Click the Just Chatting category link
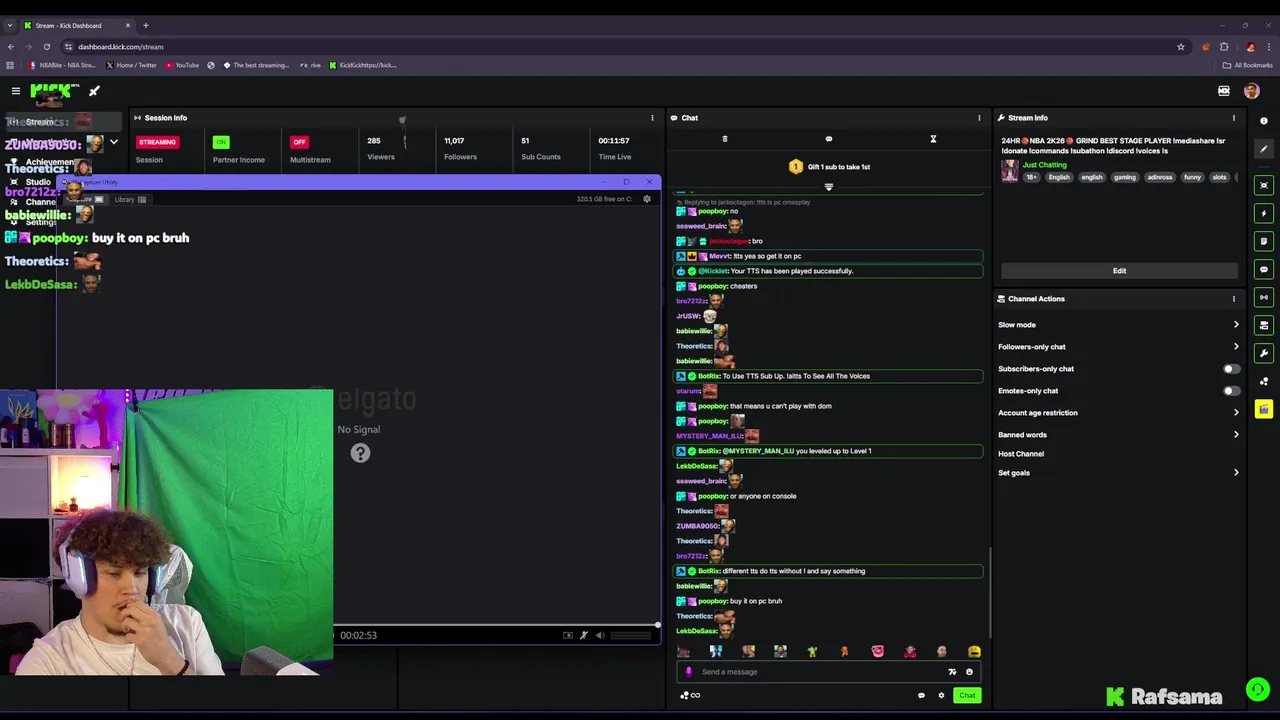The height and width of the screenshot is (720, 1280). click(x=1044, y=165)
